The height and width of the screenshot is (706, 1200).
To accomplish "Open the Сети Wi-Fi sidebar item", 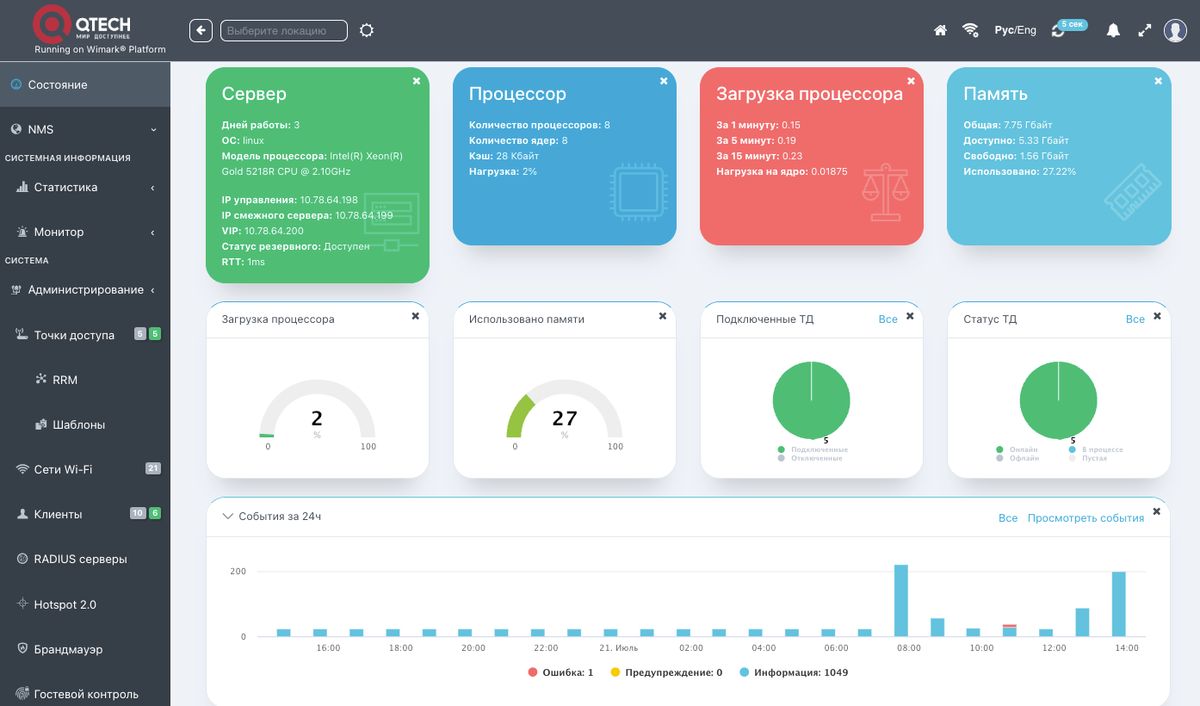I will 62,469.
